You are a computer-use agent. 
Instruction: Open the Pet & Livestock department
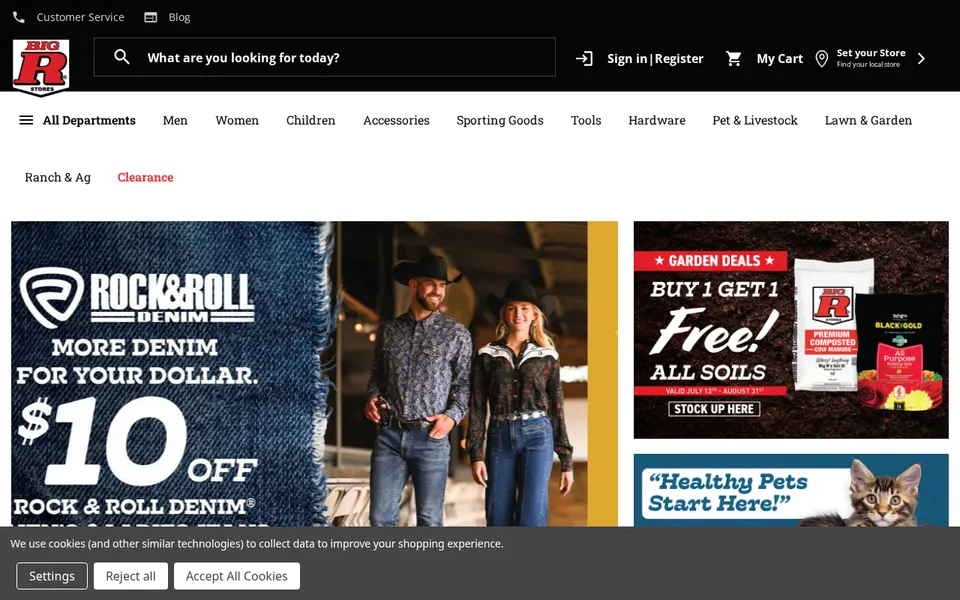[x=755, y=120]
